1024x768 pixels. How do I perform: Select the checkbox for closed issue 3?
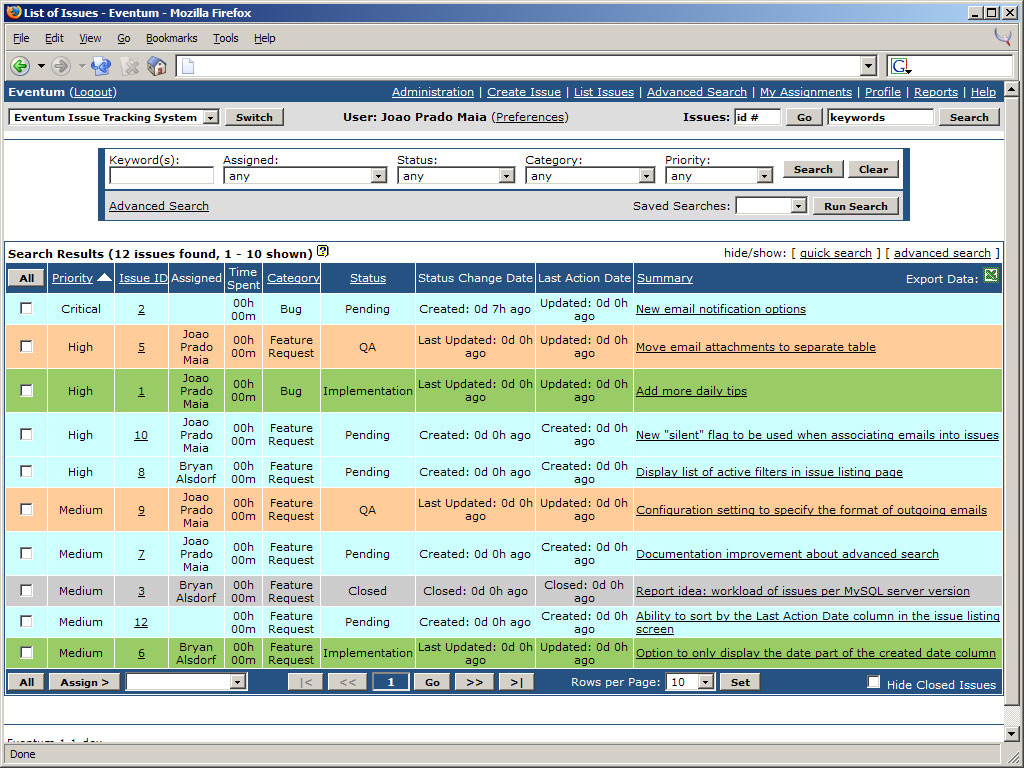tap(26, 590)
